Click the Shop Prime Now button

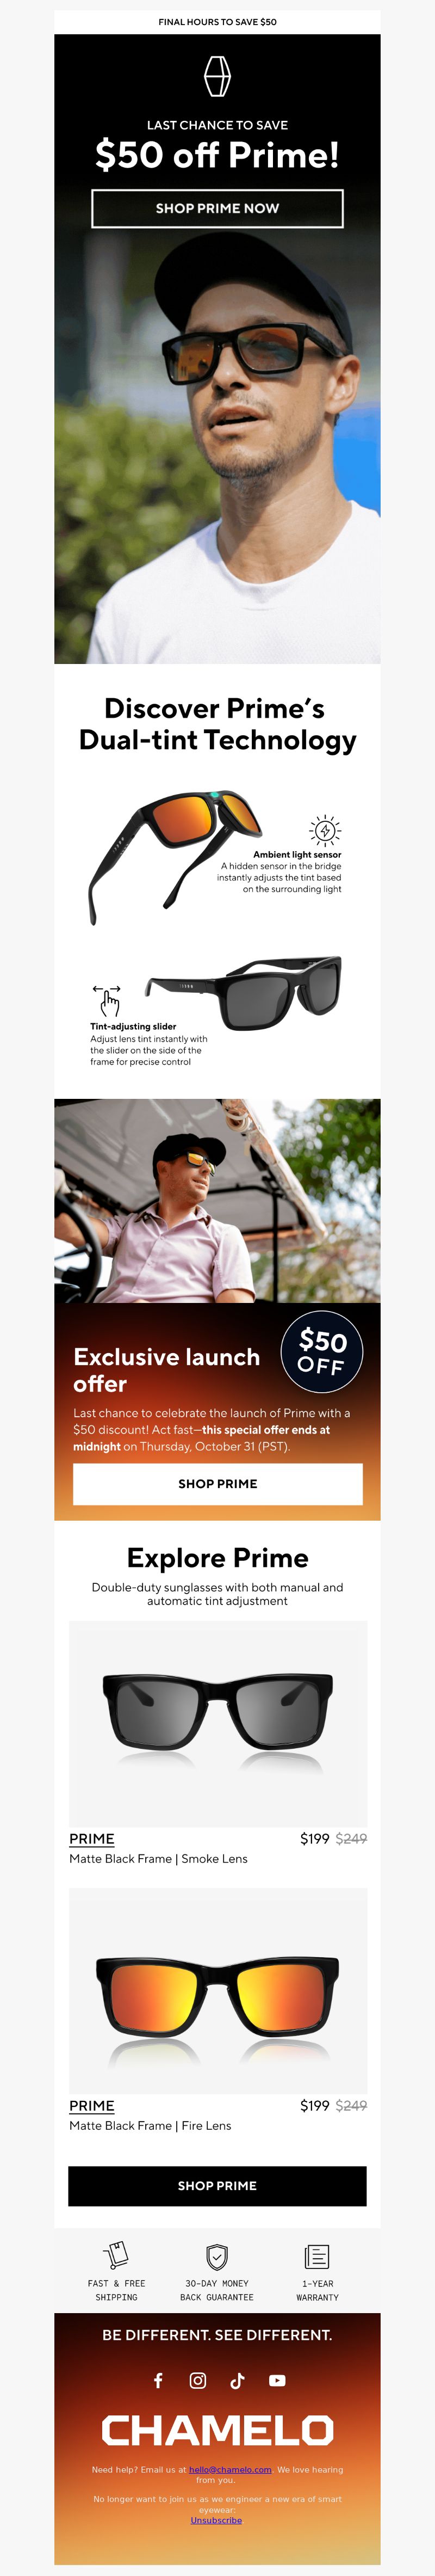tap(217, 208)
